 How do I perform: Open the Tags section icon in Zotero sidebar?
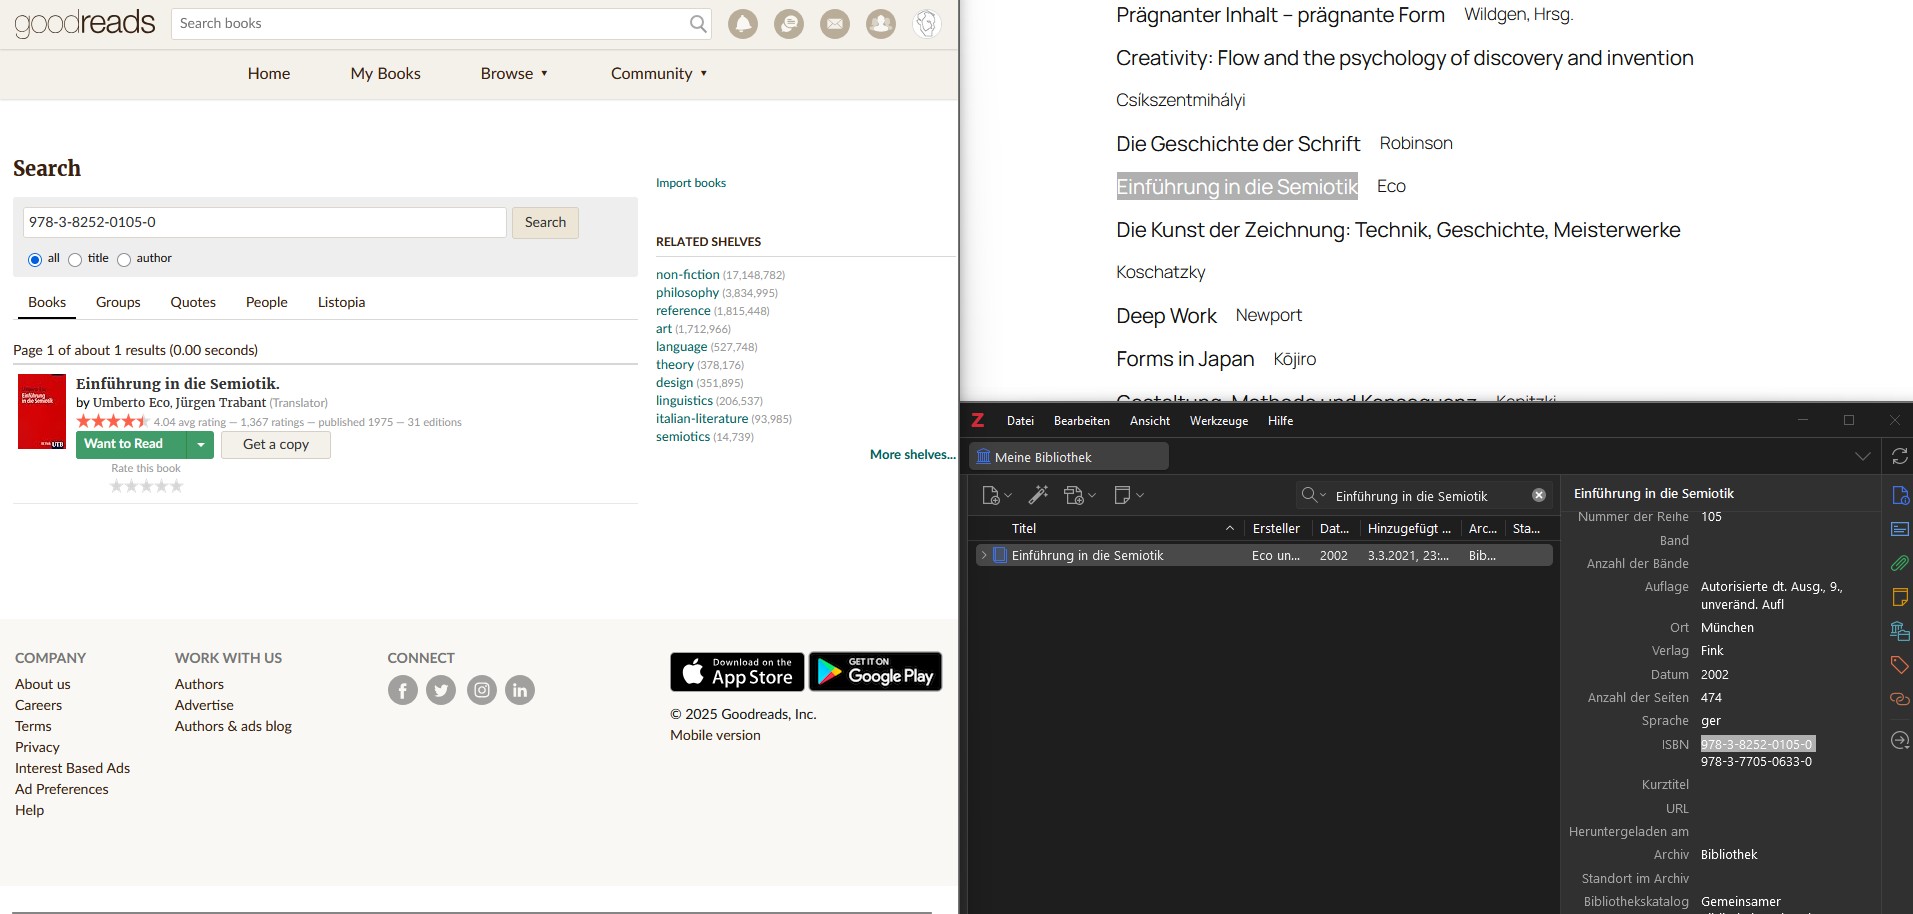[x=1900, y=665]
